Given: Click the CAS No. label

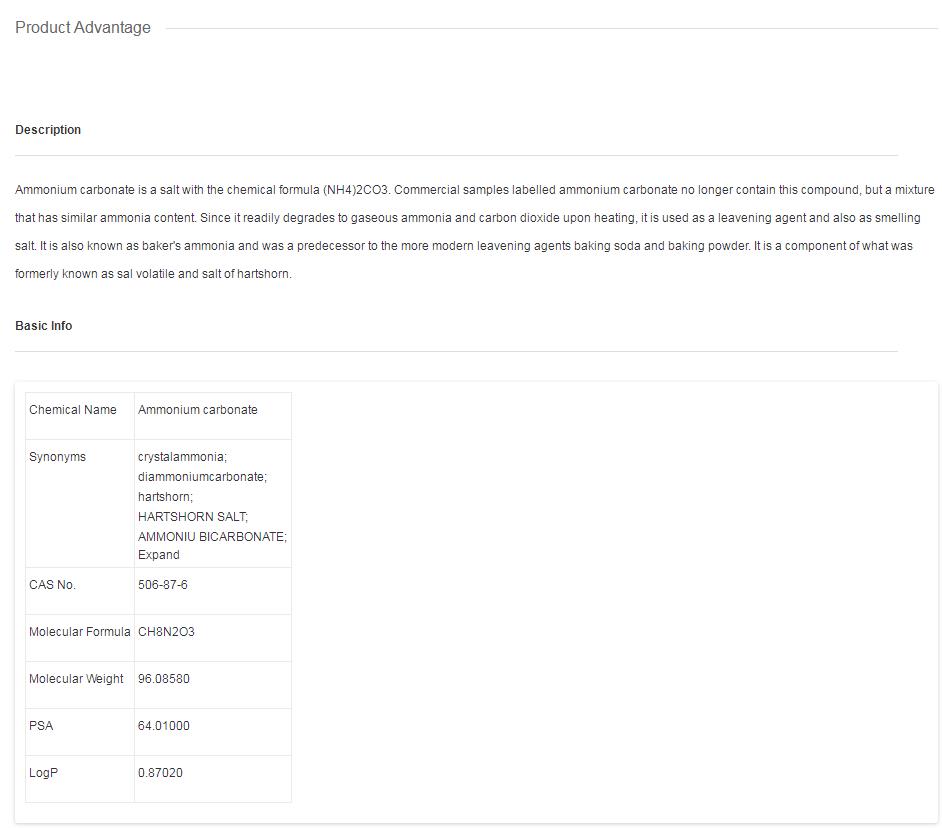Looking at the screenshot, I should (x=52, y=585).
